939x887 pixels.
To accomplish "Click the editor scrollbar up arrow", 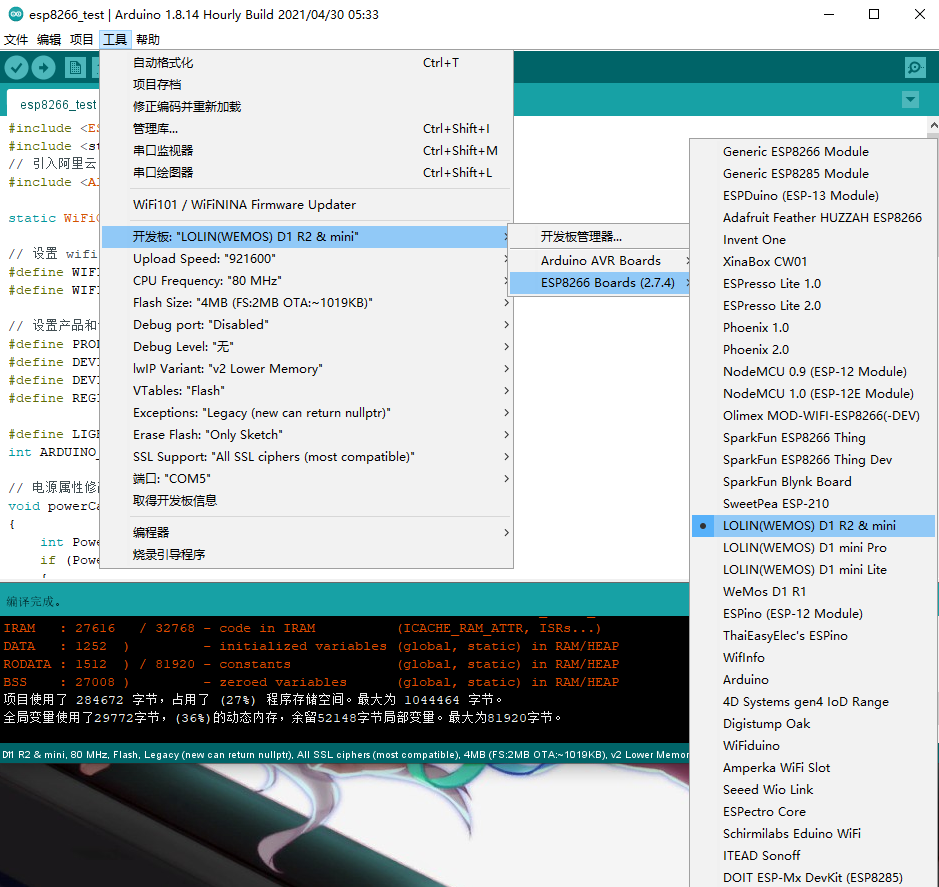I will pyautogui.click(x=933, y=125).
